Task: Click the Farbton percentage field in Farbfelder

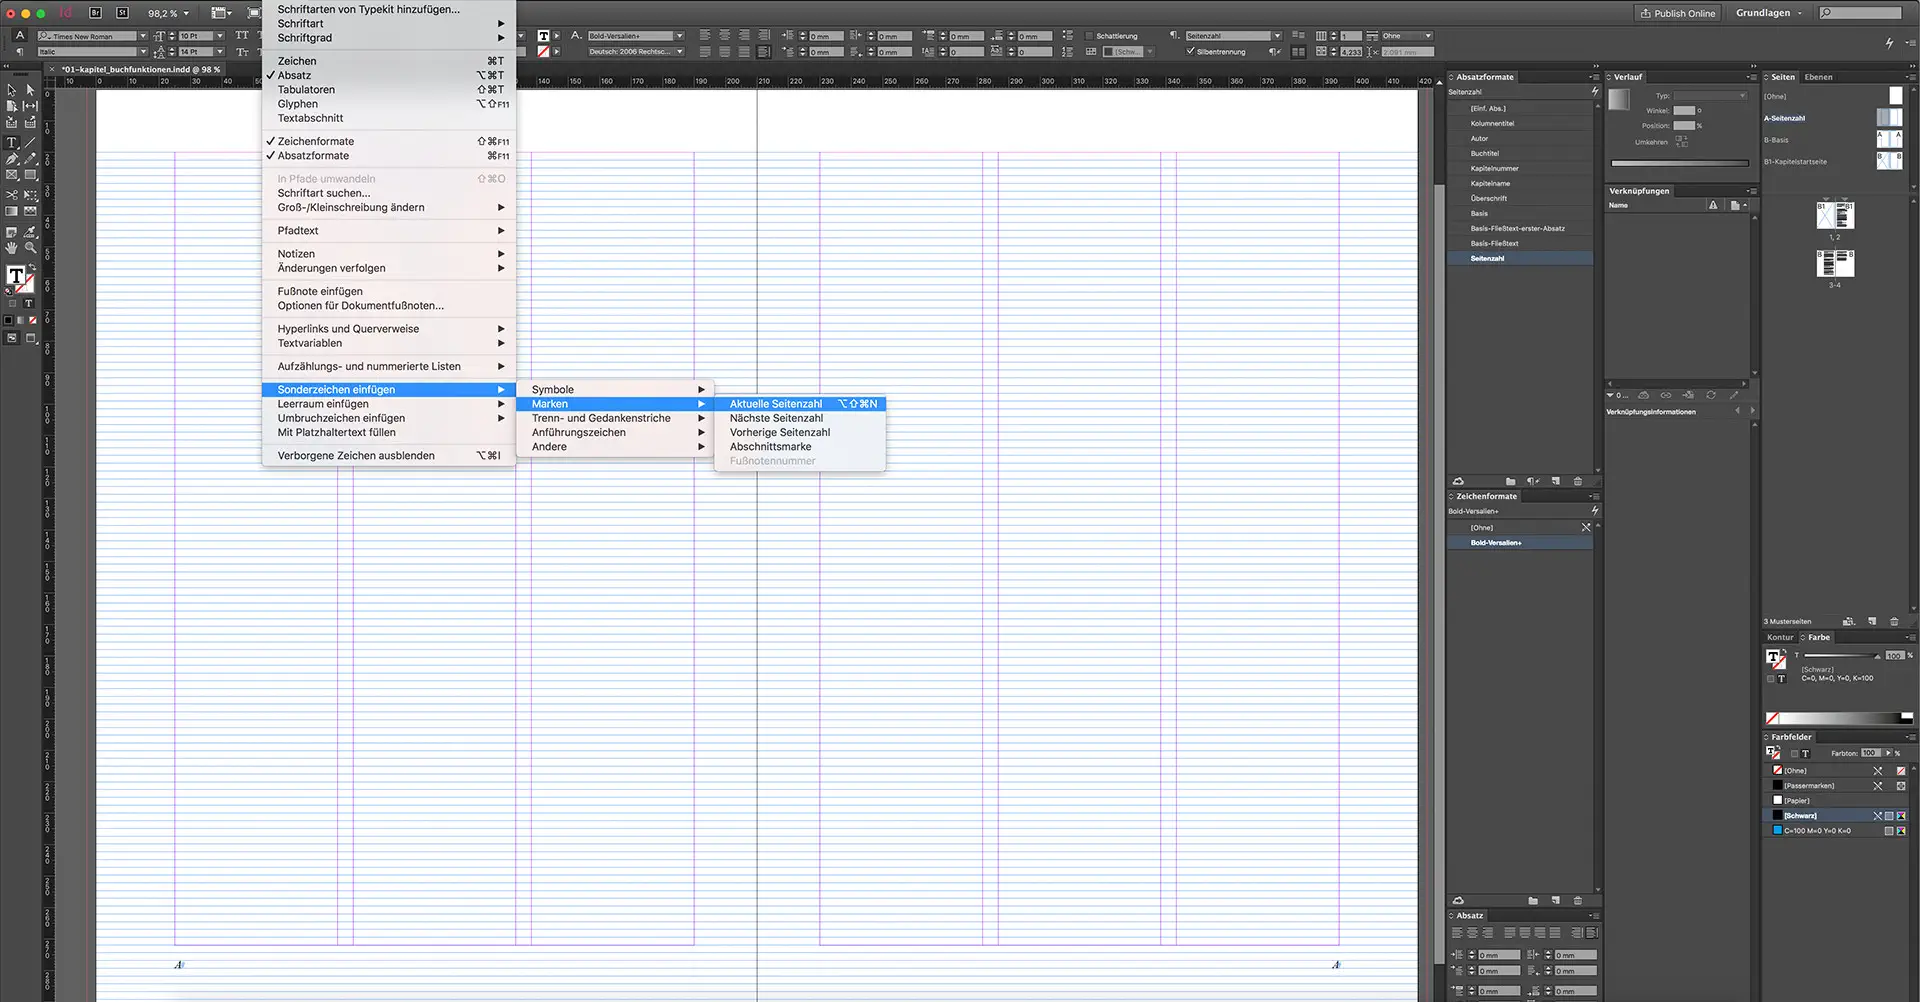Action: 1871,753
